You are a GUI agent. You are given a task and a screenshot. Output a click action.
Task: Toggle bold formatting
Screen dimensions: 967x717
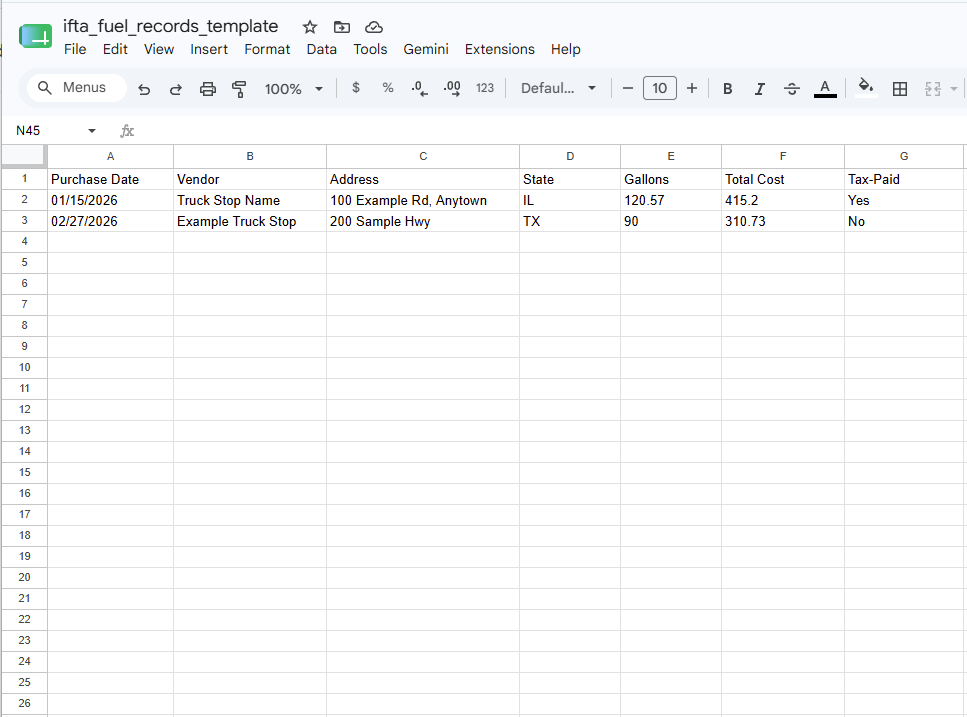click(x=728, y=89)
